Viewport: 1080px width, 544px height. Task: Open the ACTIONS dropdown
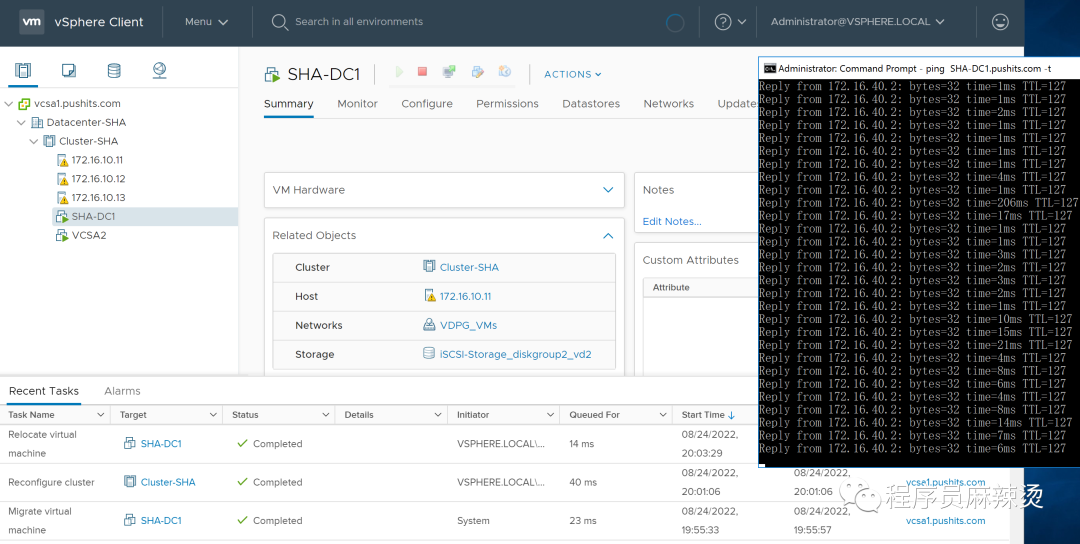coord(572,74)
